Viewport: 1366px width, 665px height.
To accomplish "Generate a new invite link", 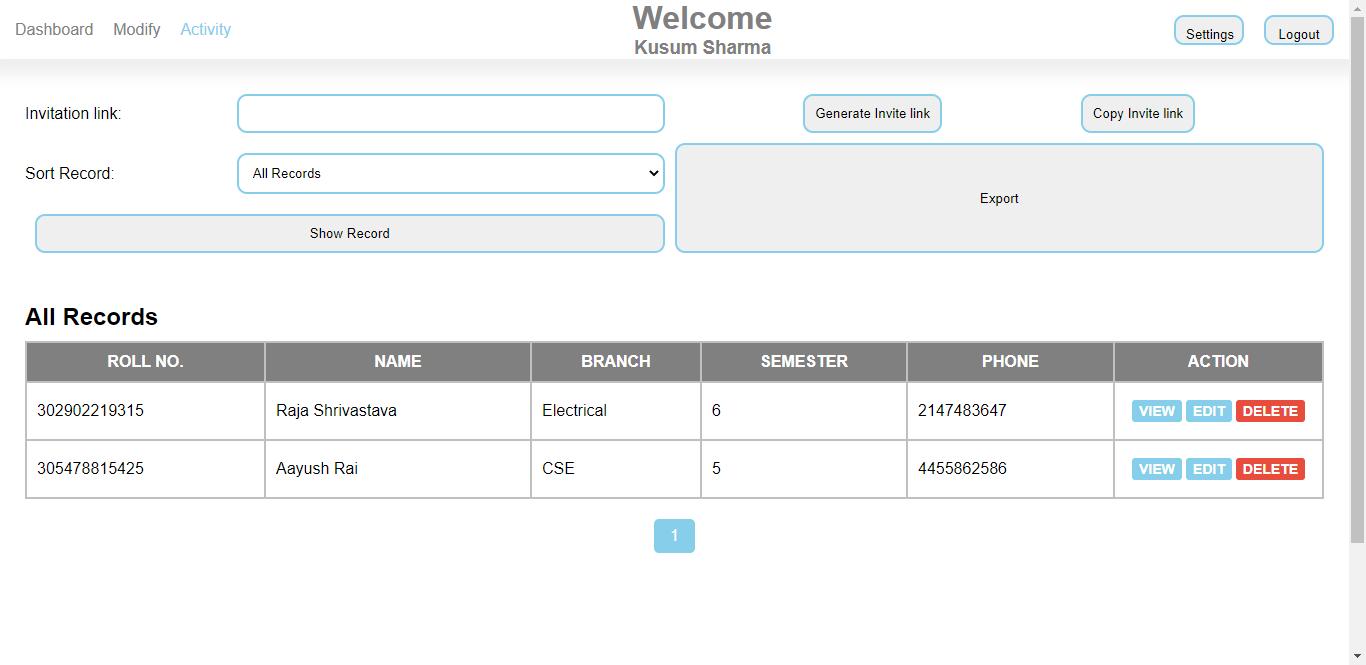I will (871, 113).
